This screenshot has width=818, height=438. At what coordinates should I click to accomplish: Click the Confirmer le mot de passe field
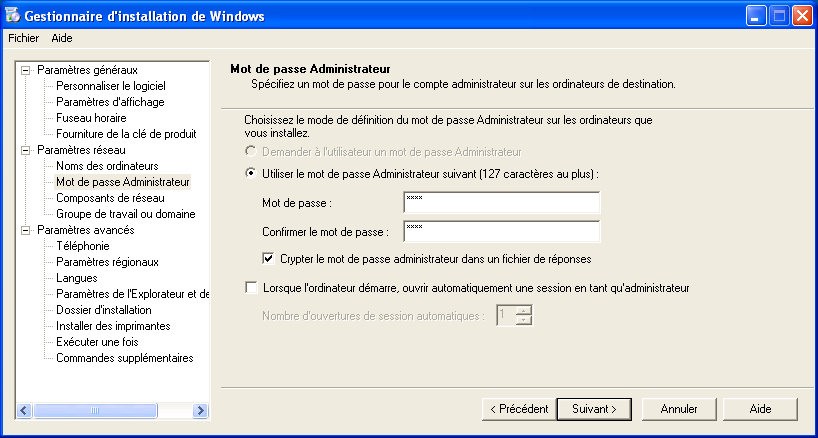(502, 232)
